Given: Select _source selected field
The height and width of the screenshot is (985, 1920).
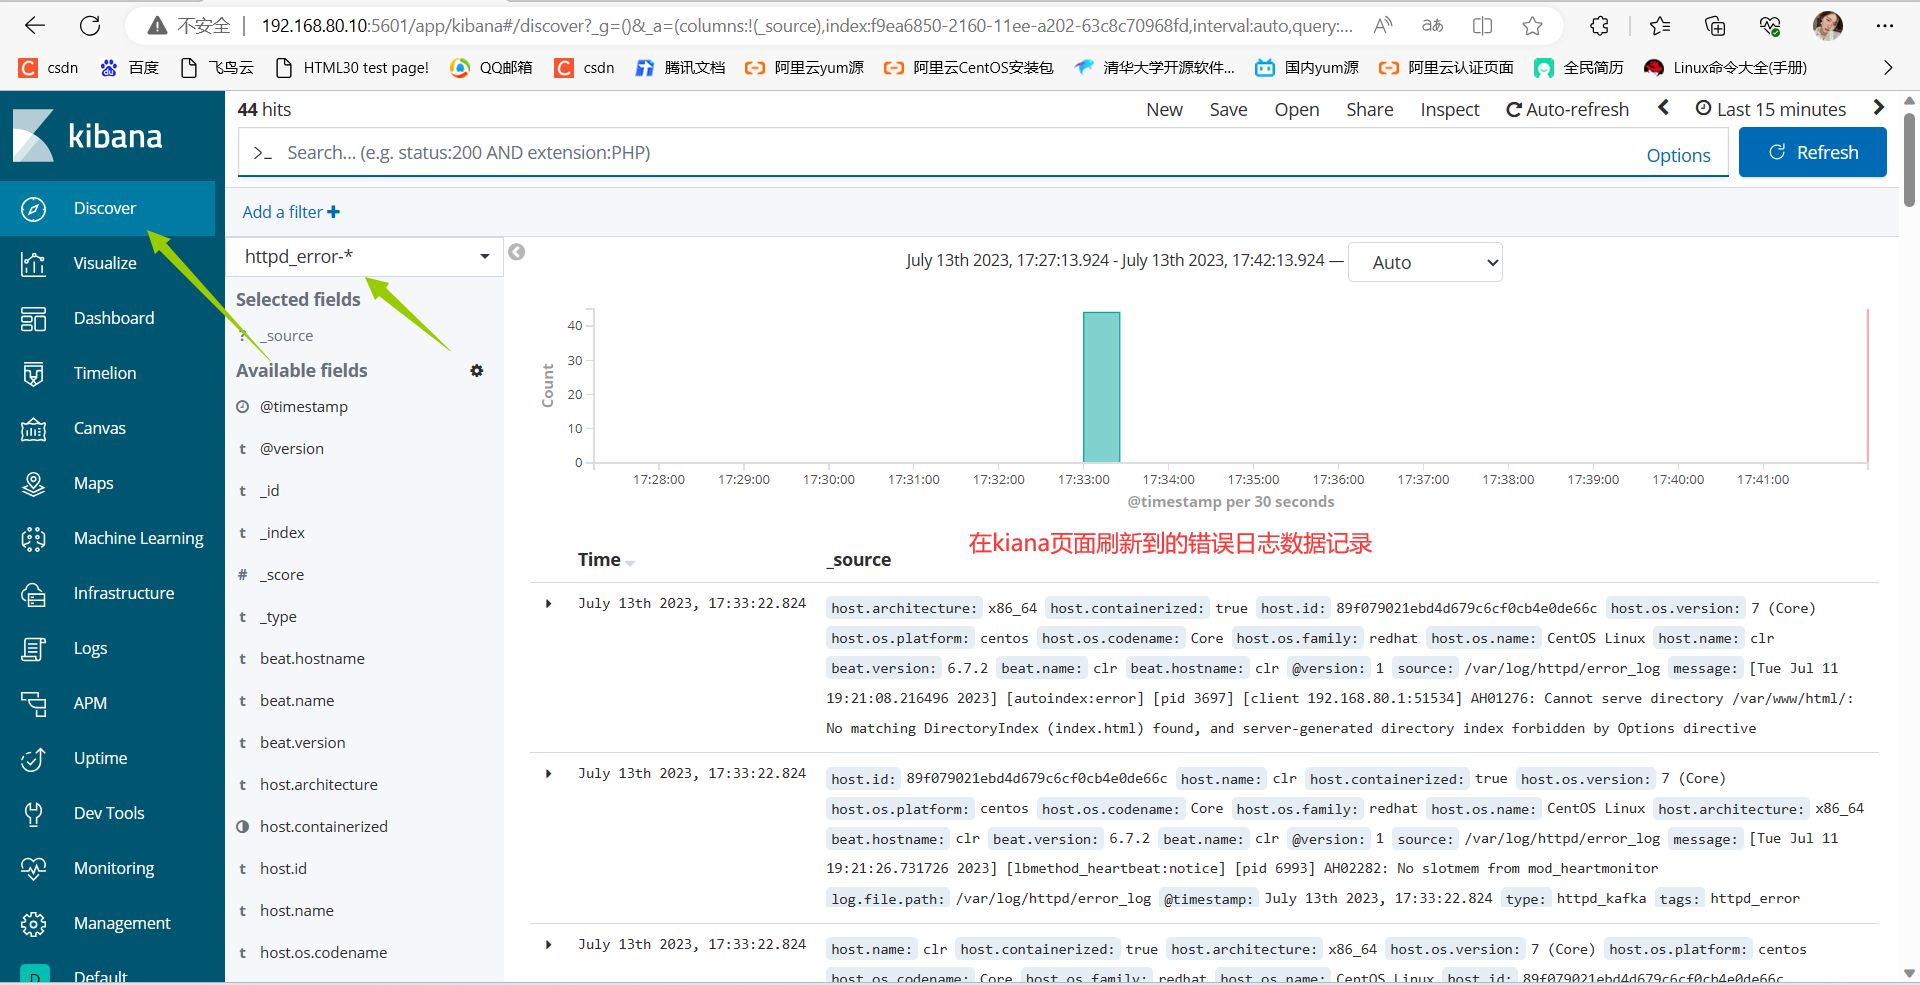Looking at the screenshot, I should (287, 336).
